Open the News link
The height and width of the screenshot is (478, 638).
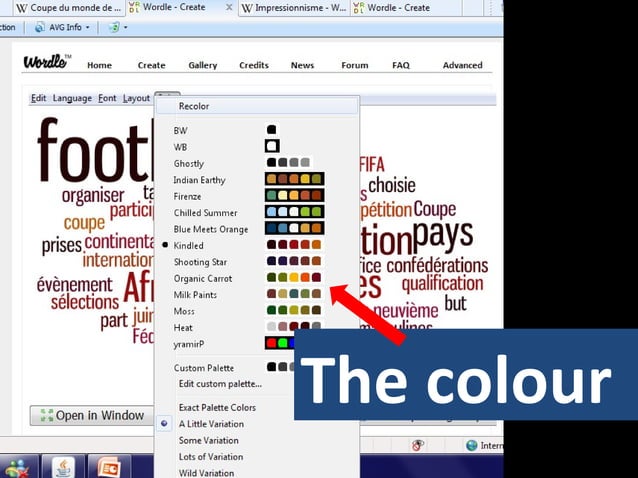[302, 65]
